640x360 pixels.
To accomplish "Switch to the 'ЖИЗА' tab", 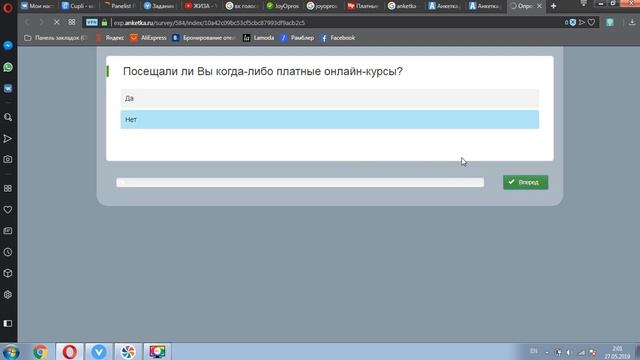I will (x=200, y=6).
